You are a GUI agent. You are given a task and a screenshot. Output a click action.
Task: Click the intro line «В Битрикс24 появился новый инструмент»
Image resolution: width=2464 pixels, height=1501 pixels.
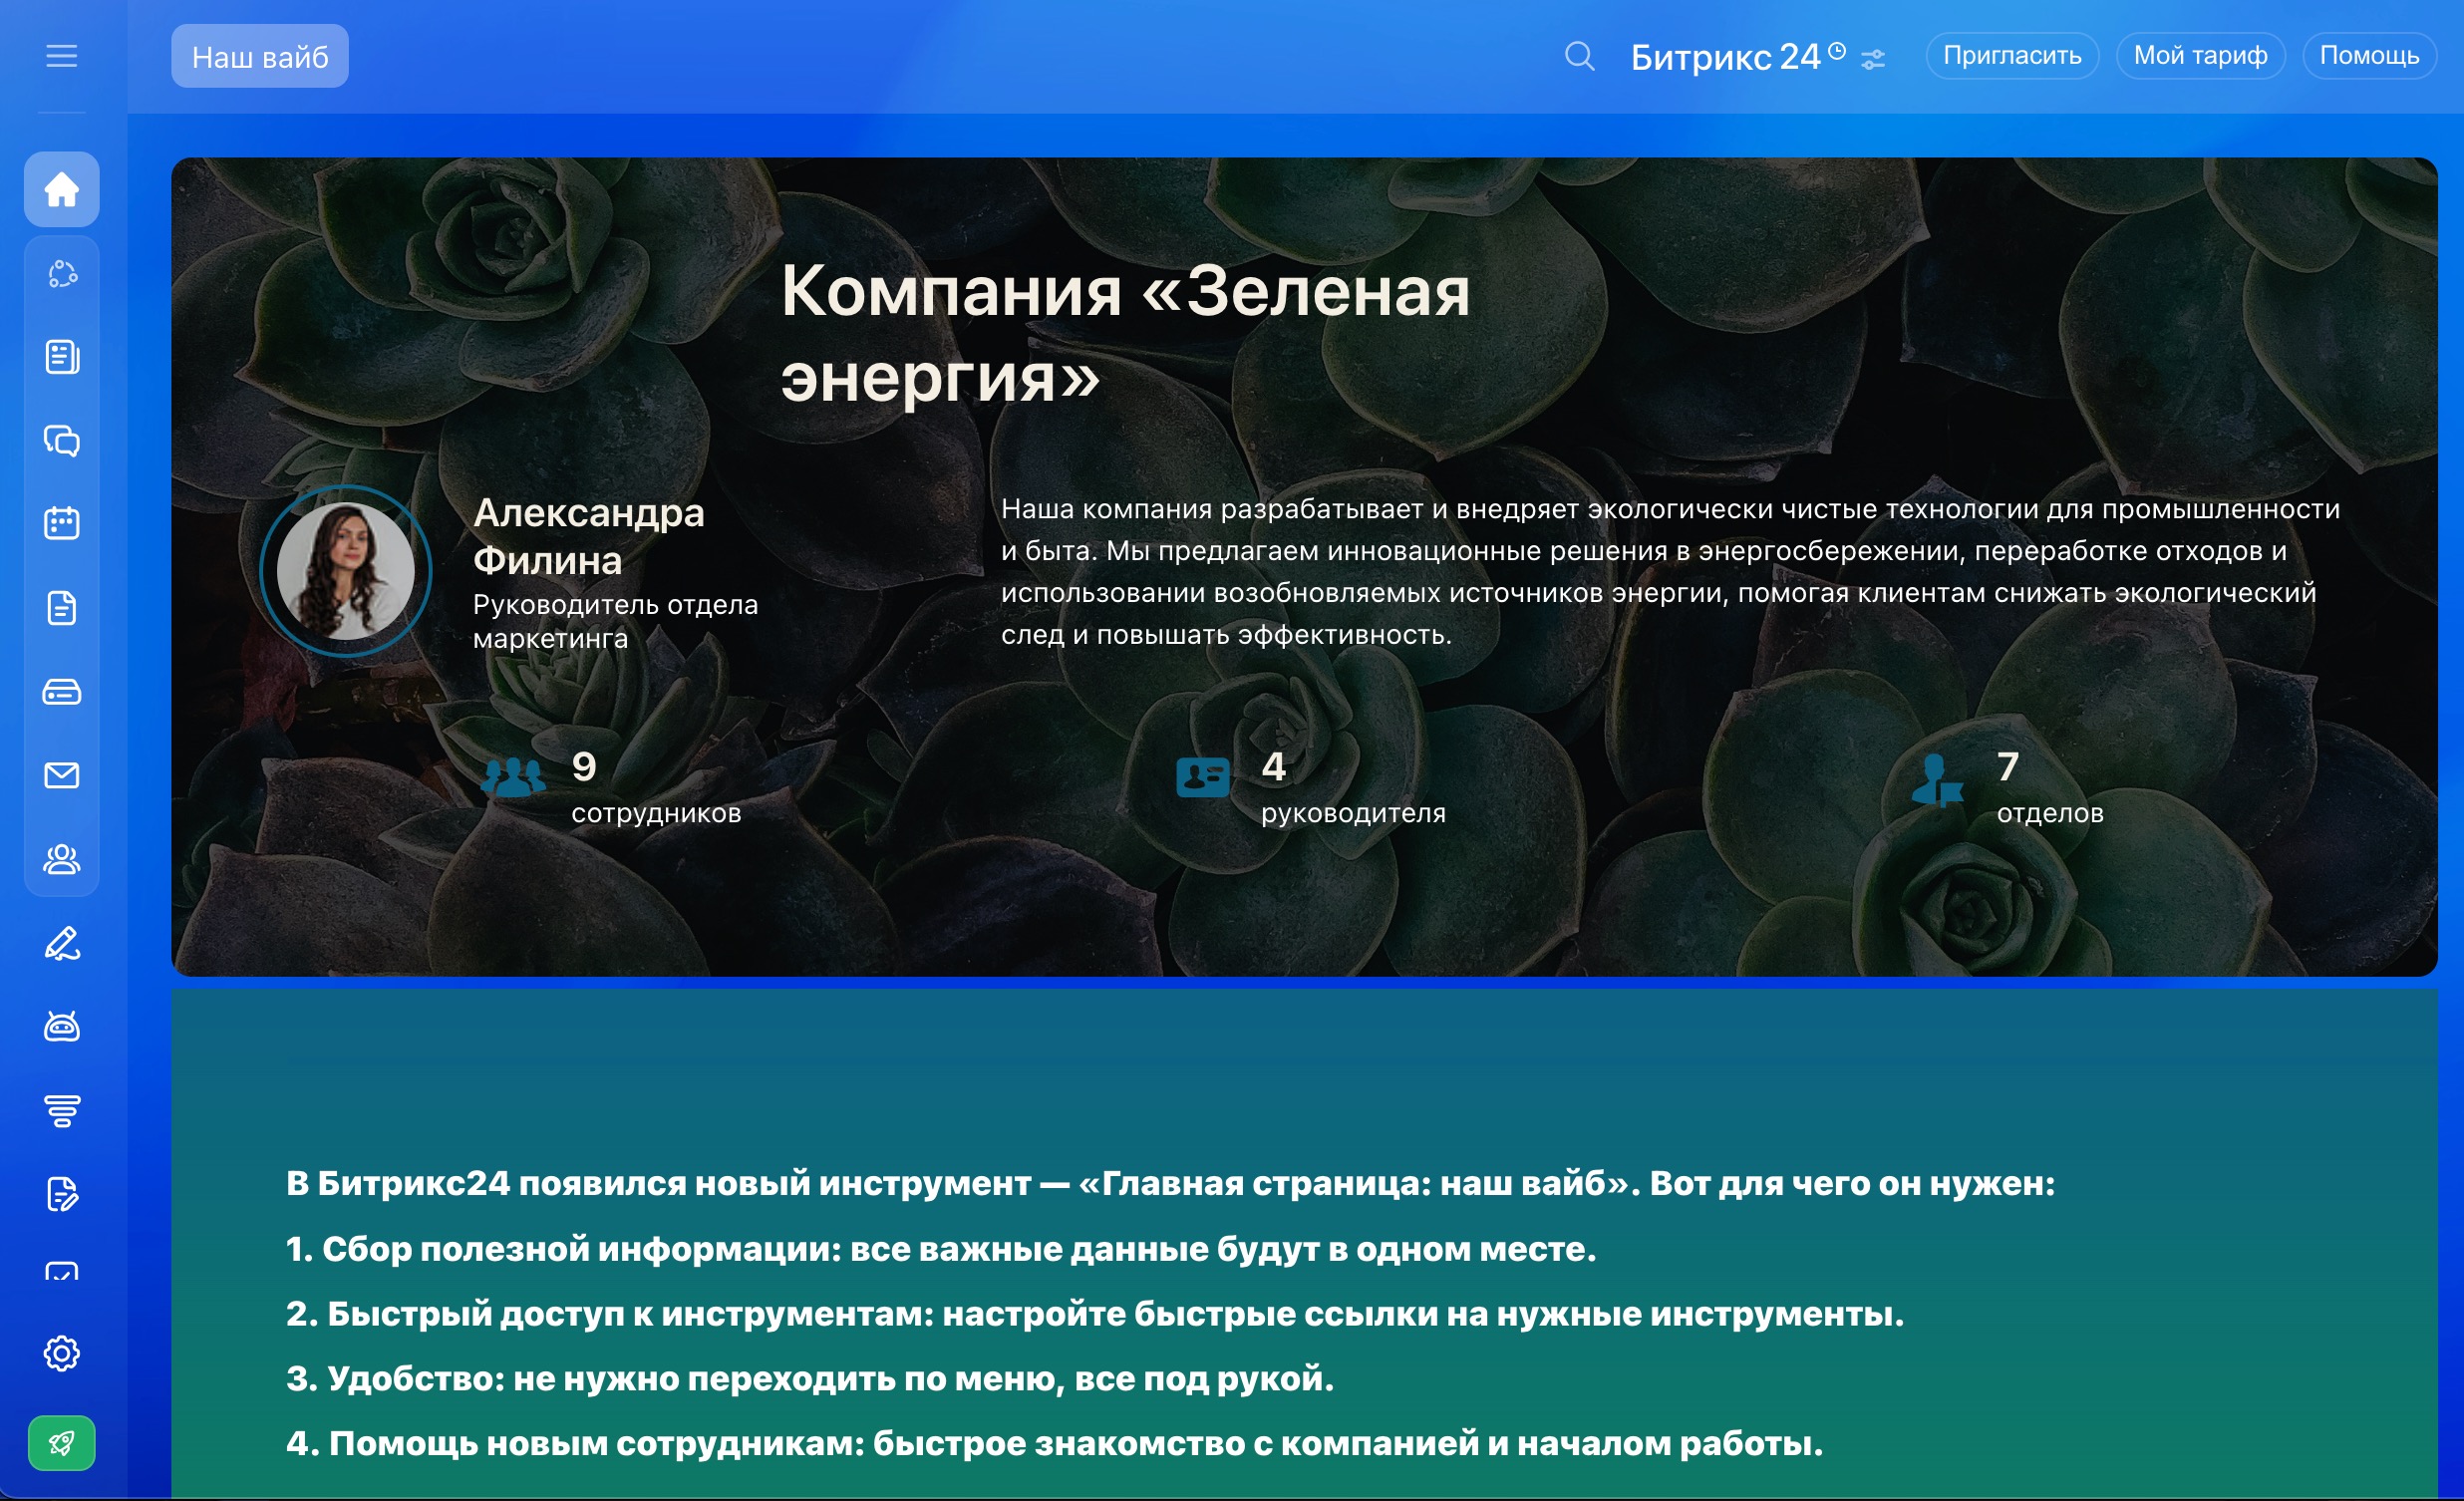point(1170,1184)
